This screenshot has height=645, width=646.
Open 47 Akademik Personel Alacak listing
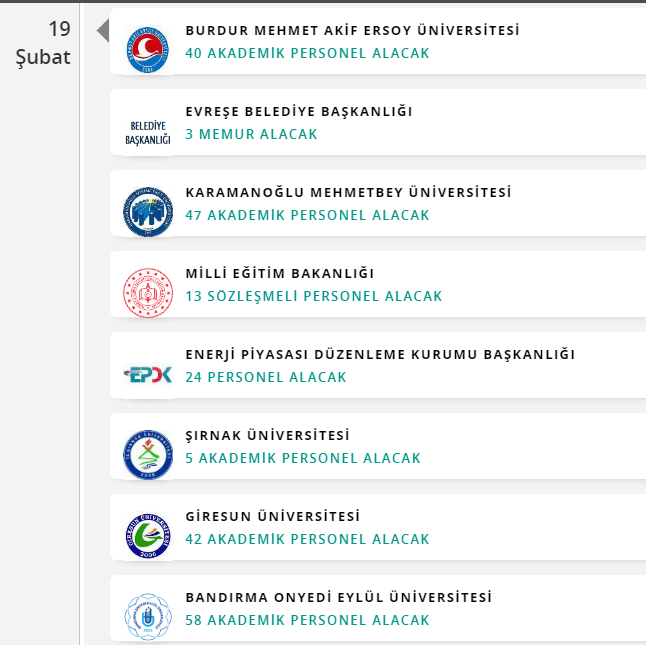pyautogui.click(x=307, y=215)
